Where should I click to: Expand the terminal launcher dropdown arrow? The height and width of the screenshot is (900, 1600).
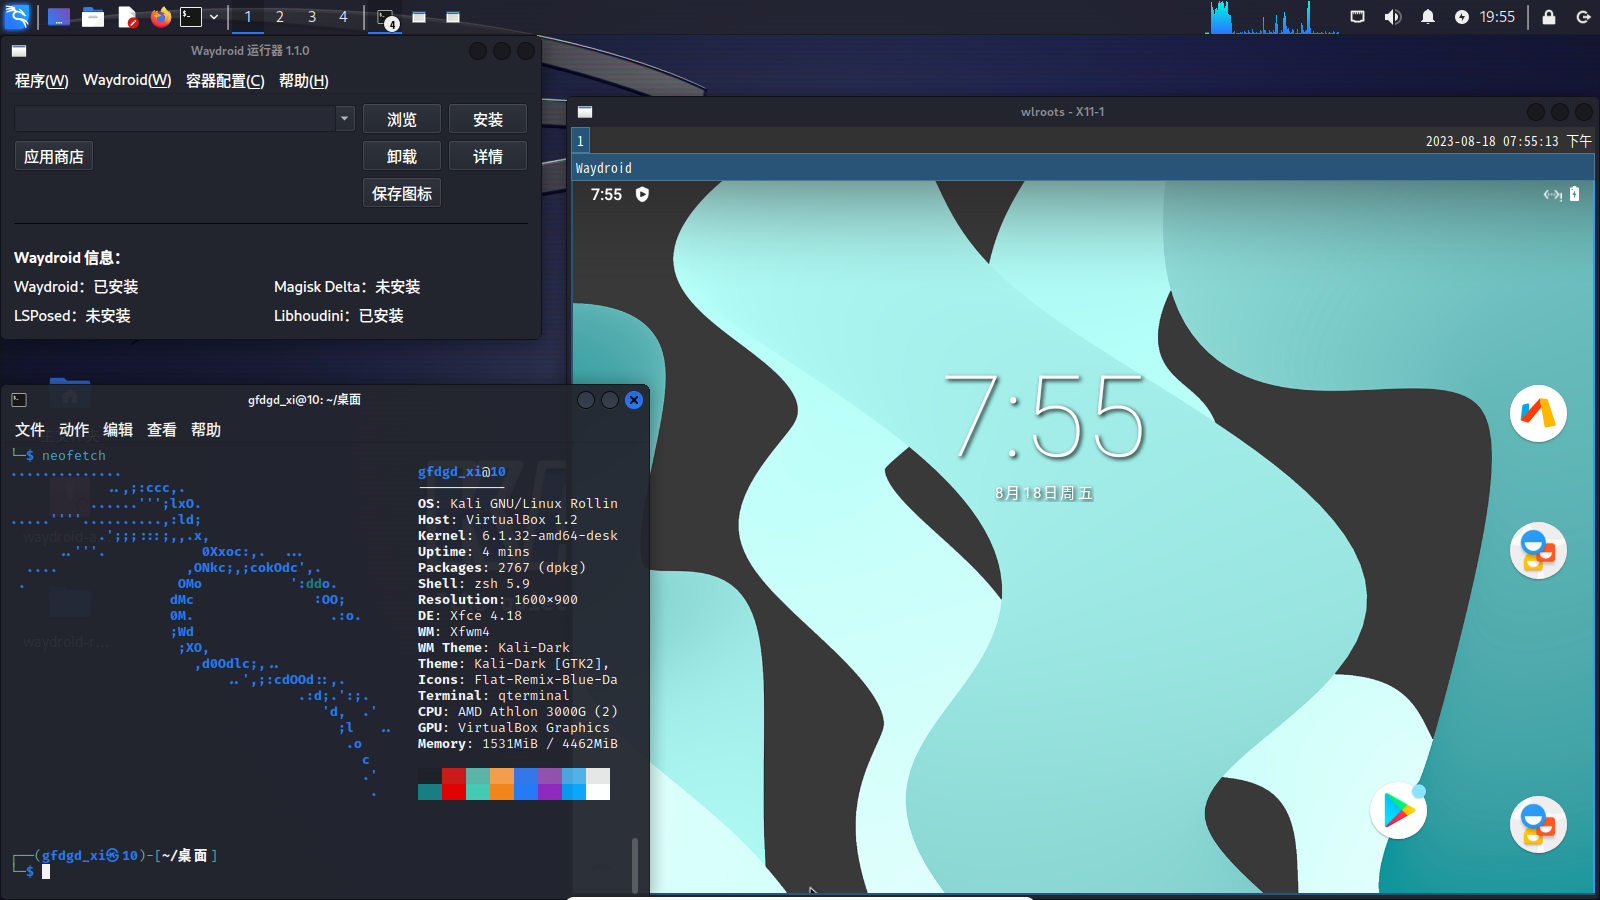[214, 17]
